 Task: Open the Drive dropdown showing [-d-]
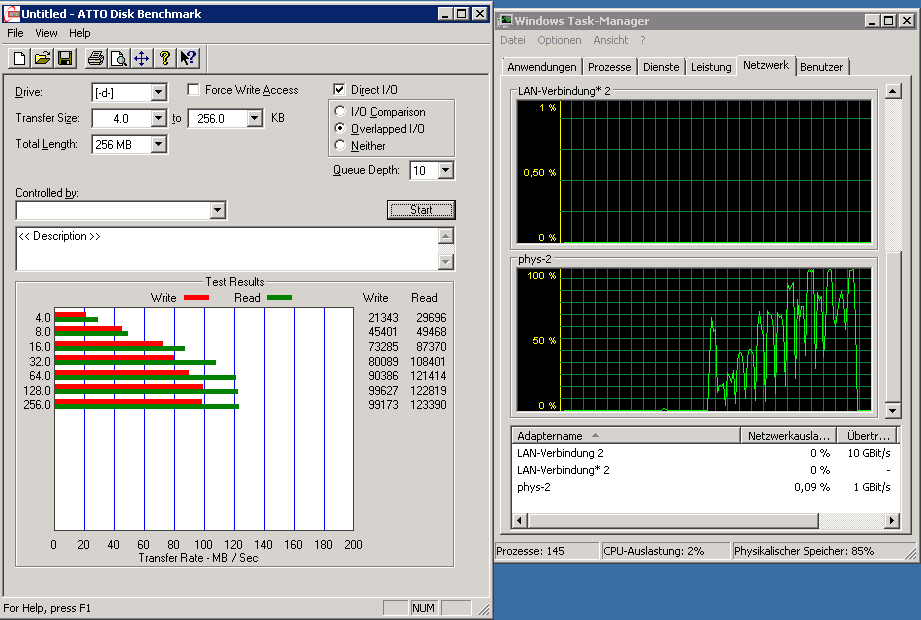tap(158, 92)
